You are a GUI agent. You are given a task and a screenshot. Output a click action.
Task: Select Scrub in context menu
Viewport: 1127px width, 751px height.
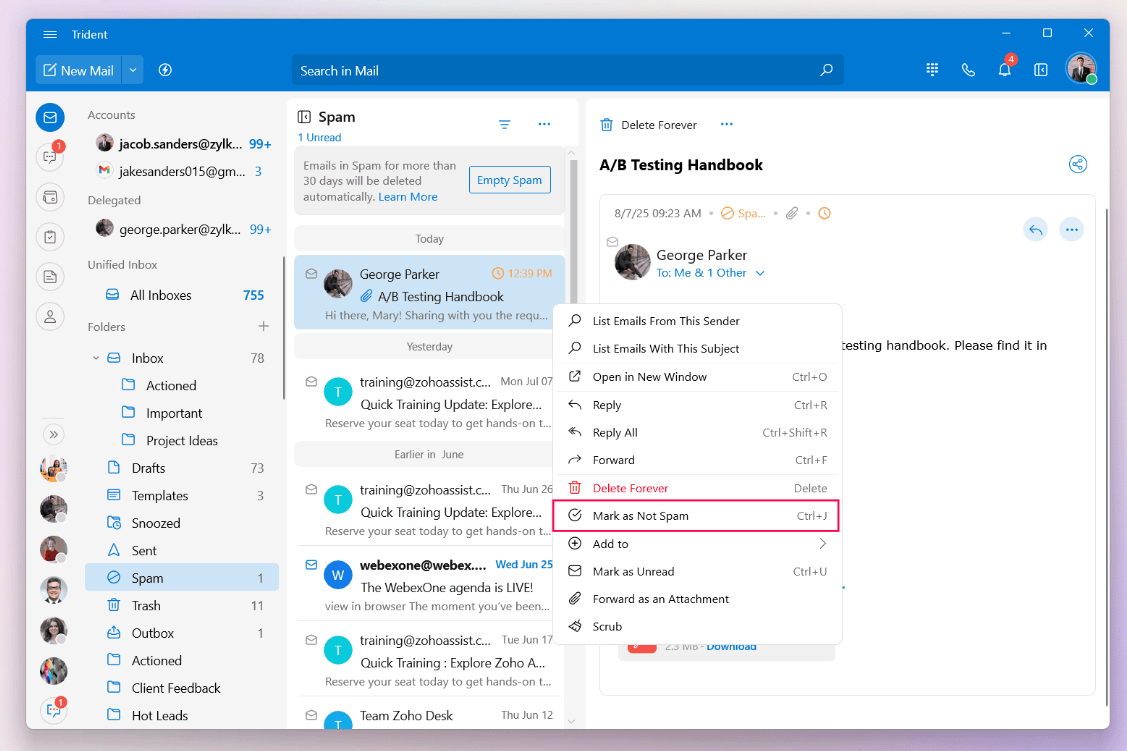(x=697, y=627)
